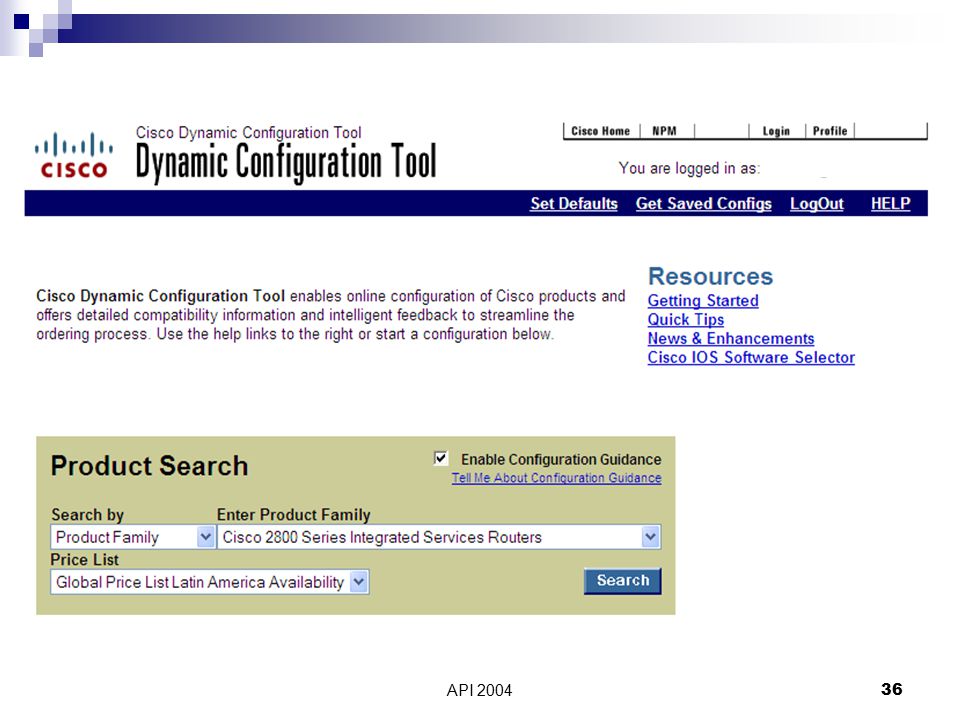Open the NPM menu item
The height and width of the screenshot is (720, 960).
pyautogui.click(x=664, y=131)
